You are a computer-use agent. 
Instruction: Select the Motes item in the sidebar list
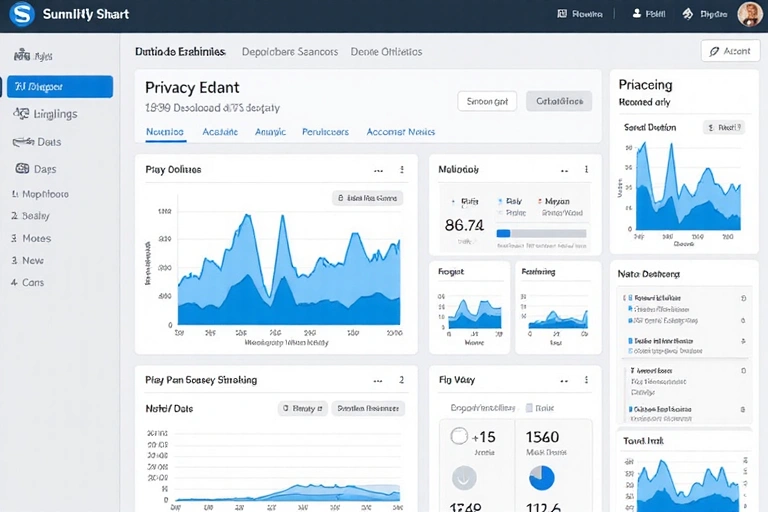36,238
